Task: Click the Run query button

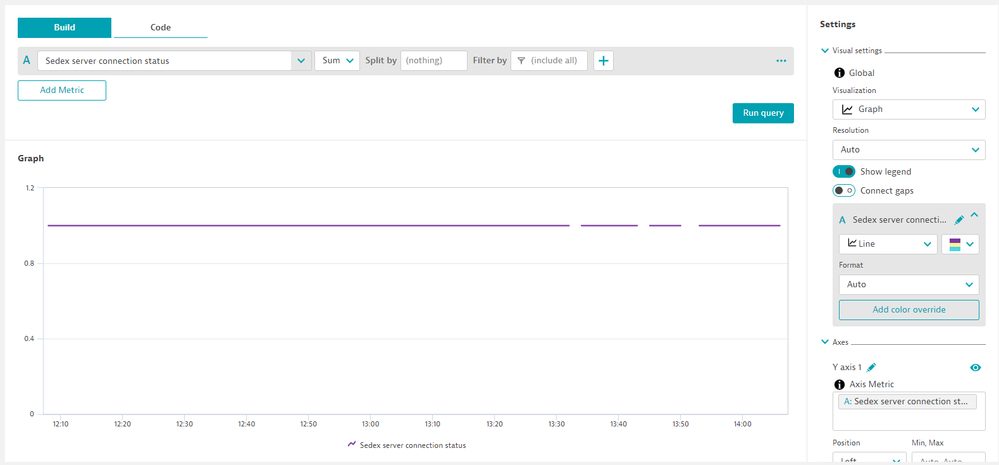Action: 762,113
